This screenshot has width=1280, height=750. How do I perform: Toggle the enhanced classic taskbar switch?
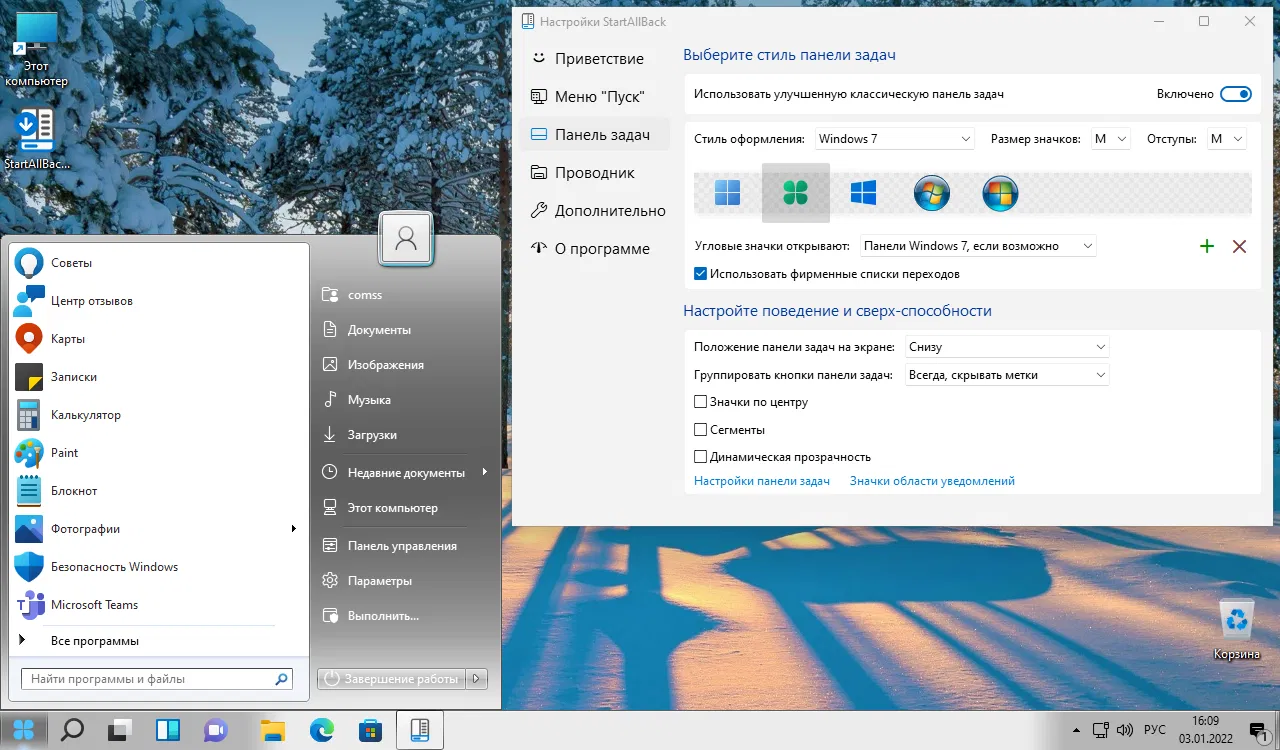[1236, 94]
